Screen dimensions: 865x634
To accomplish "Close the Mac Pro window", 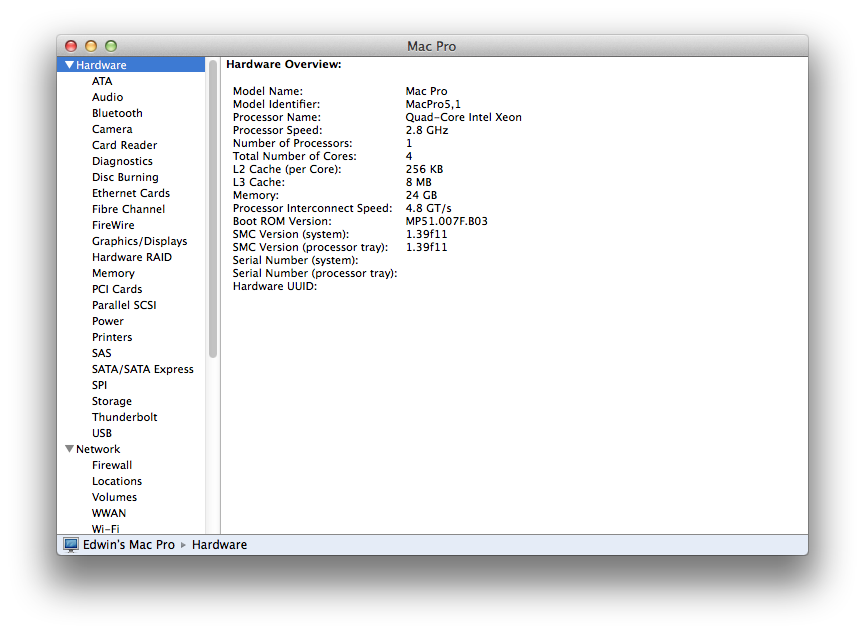I will pos(71,46).
